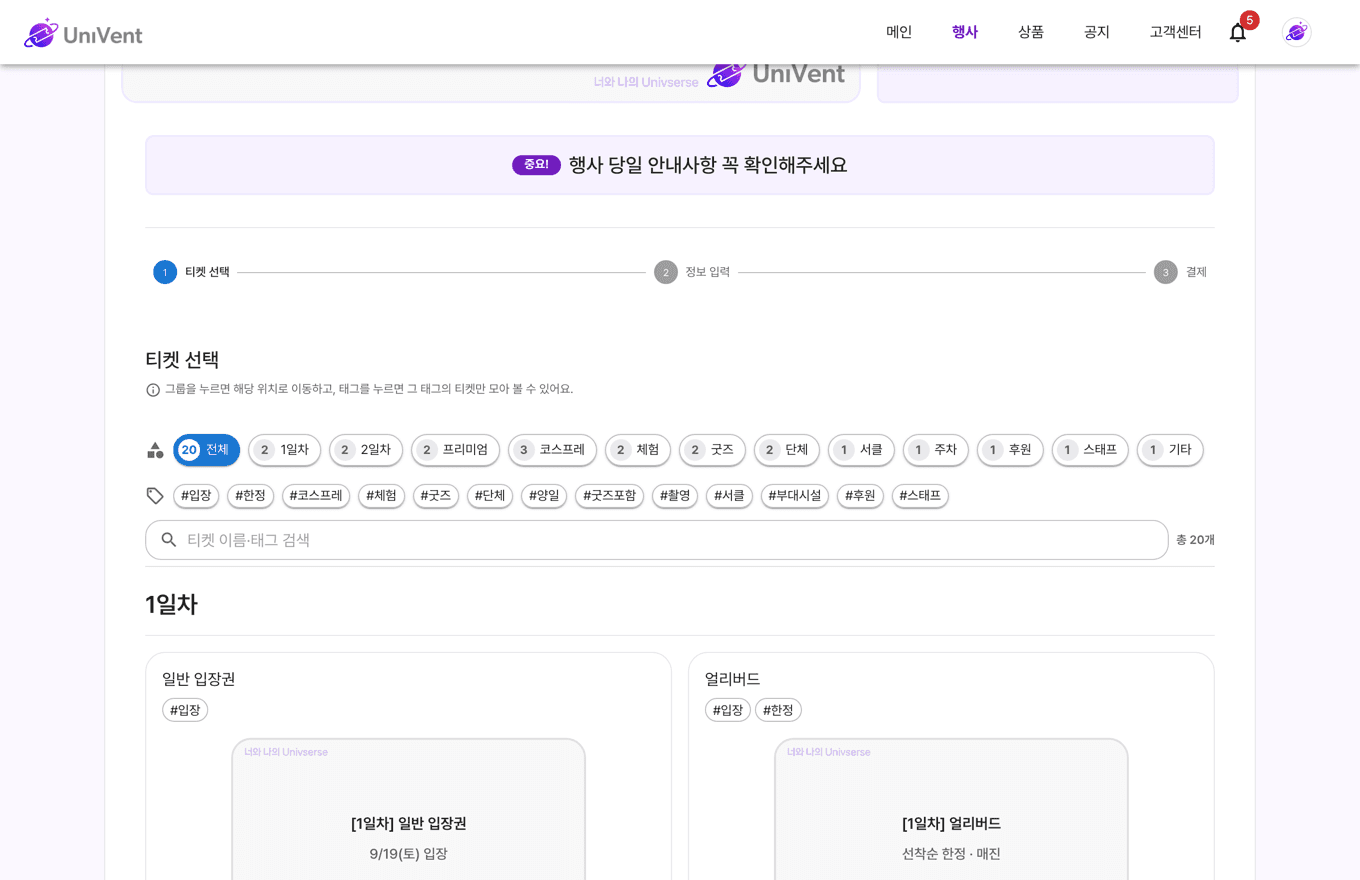This screenshot has height=880, width=1360.
Task: Click #입장 tag on 일반 입장권 card
Action: coord(185,710)
